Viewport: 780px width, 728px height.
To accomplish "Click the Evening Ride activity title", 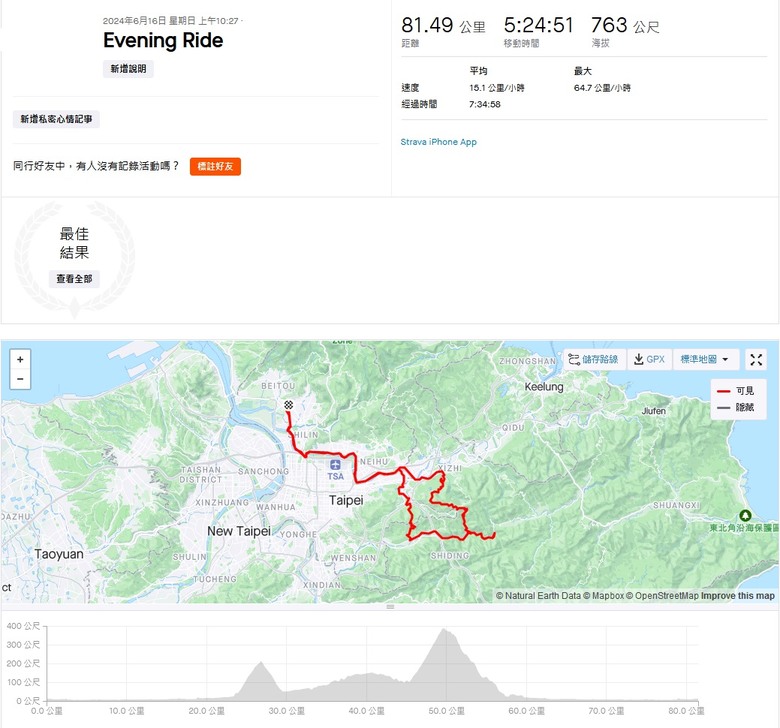I will click(163, 41).
